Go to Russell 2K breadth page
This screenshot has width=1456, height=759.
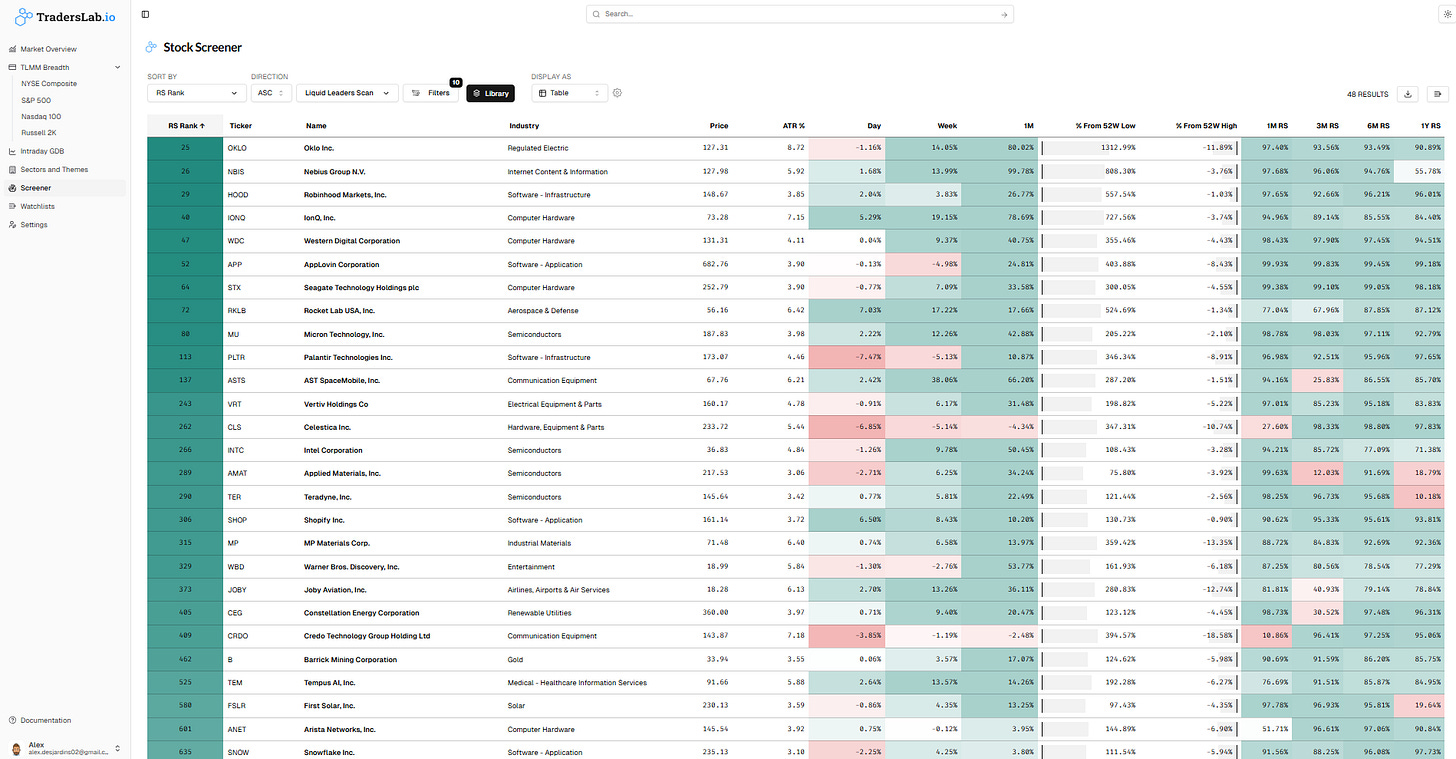[38, 132]
